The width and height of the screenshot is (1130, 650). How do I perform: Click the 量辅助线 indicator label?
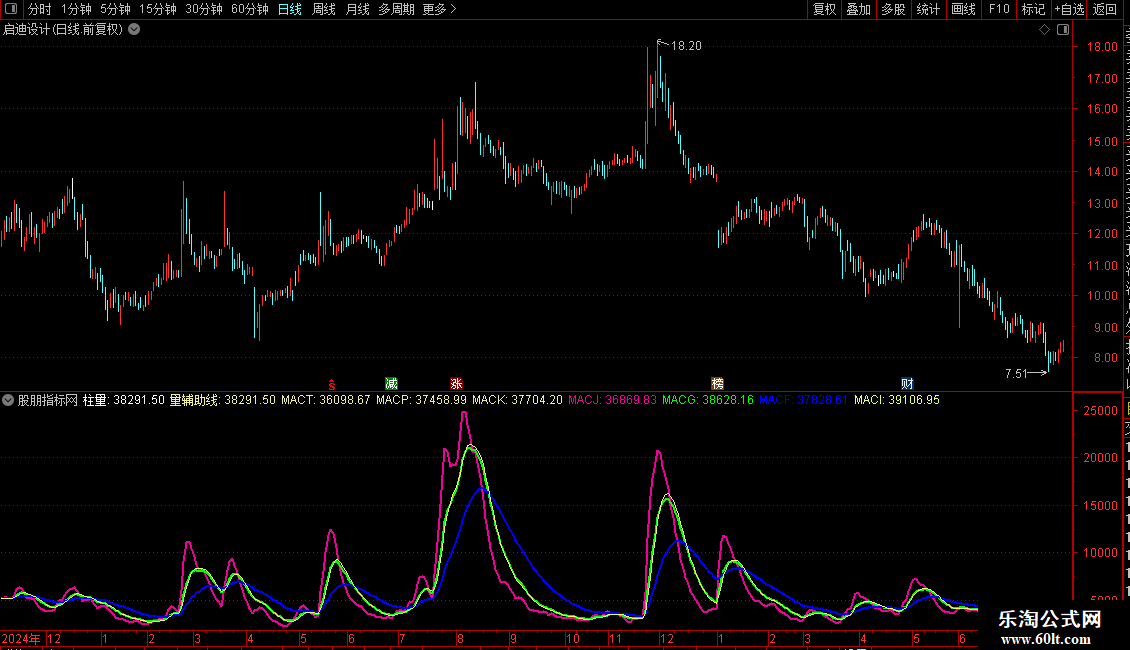(x=222, y=400)
